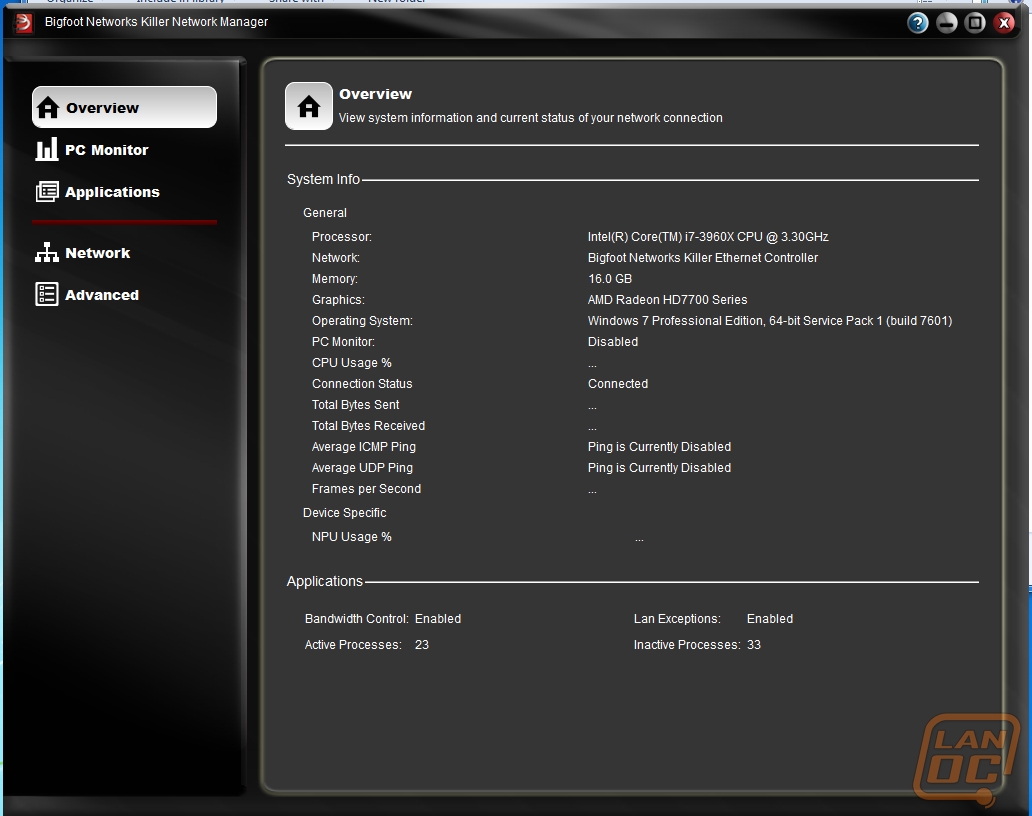This screenshot has height=816, width=1032.
Task: Click the Applications section heading in panel
Action: point(324,581)
